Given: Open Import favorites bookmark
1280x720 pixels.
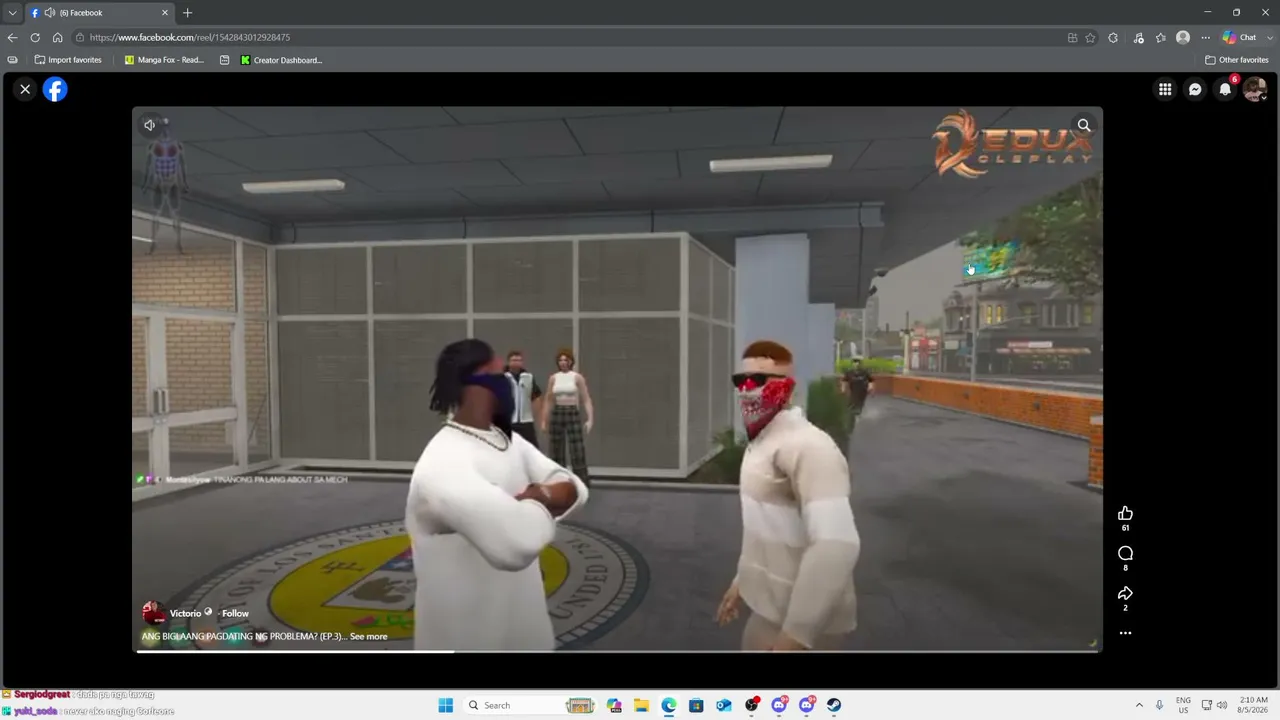Looking at the screenshot, I should coord(68,60).
